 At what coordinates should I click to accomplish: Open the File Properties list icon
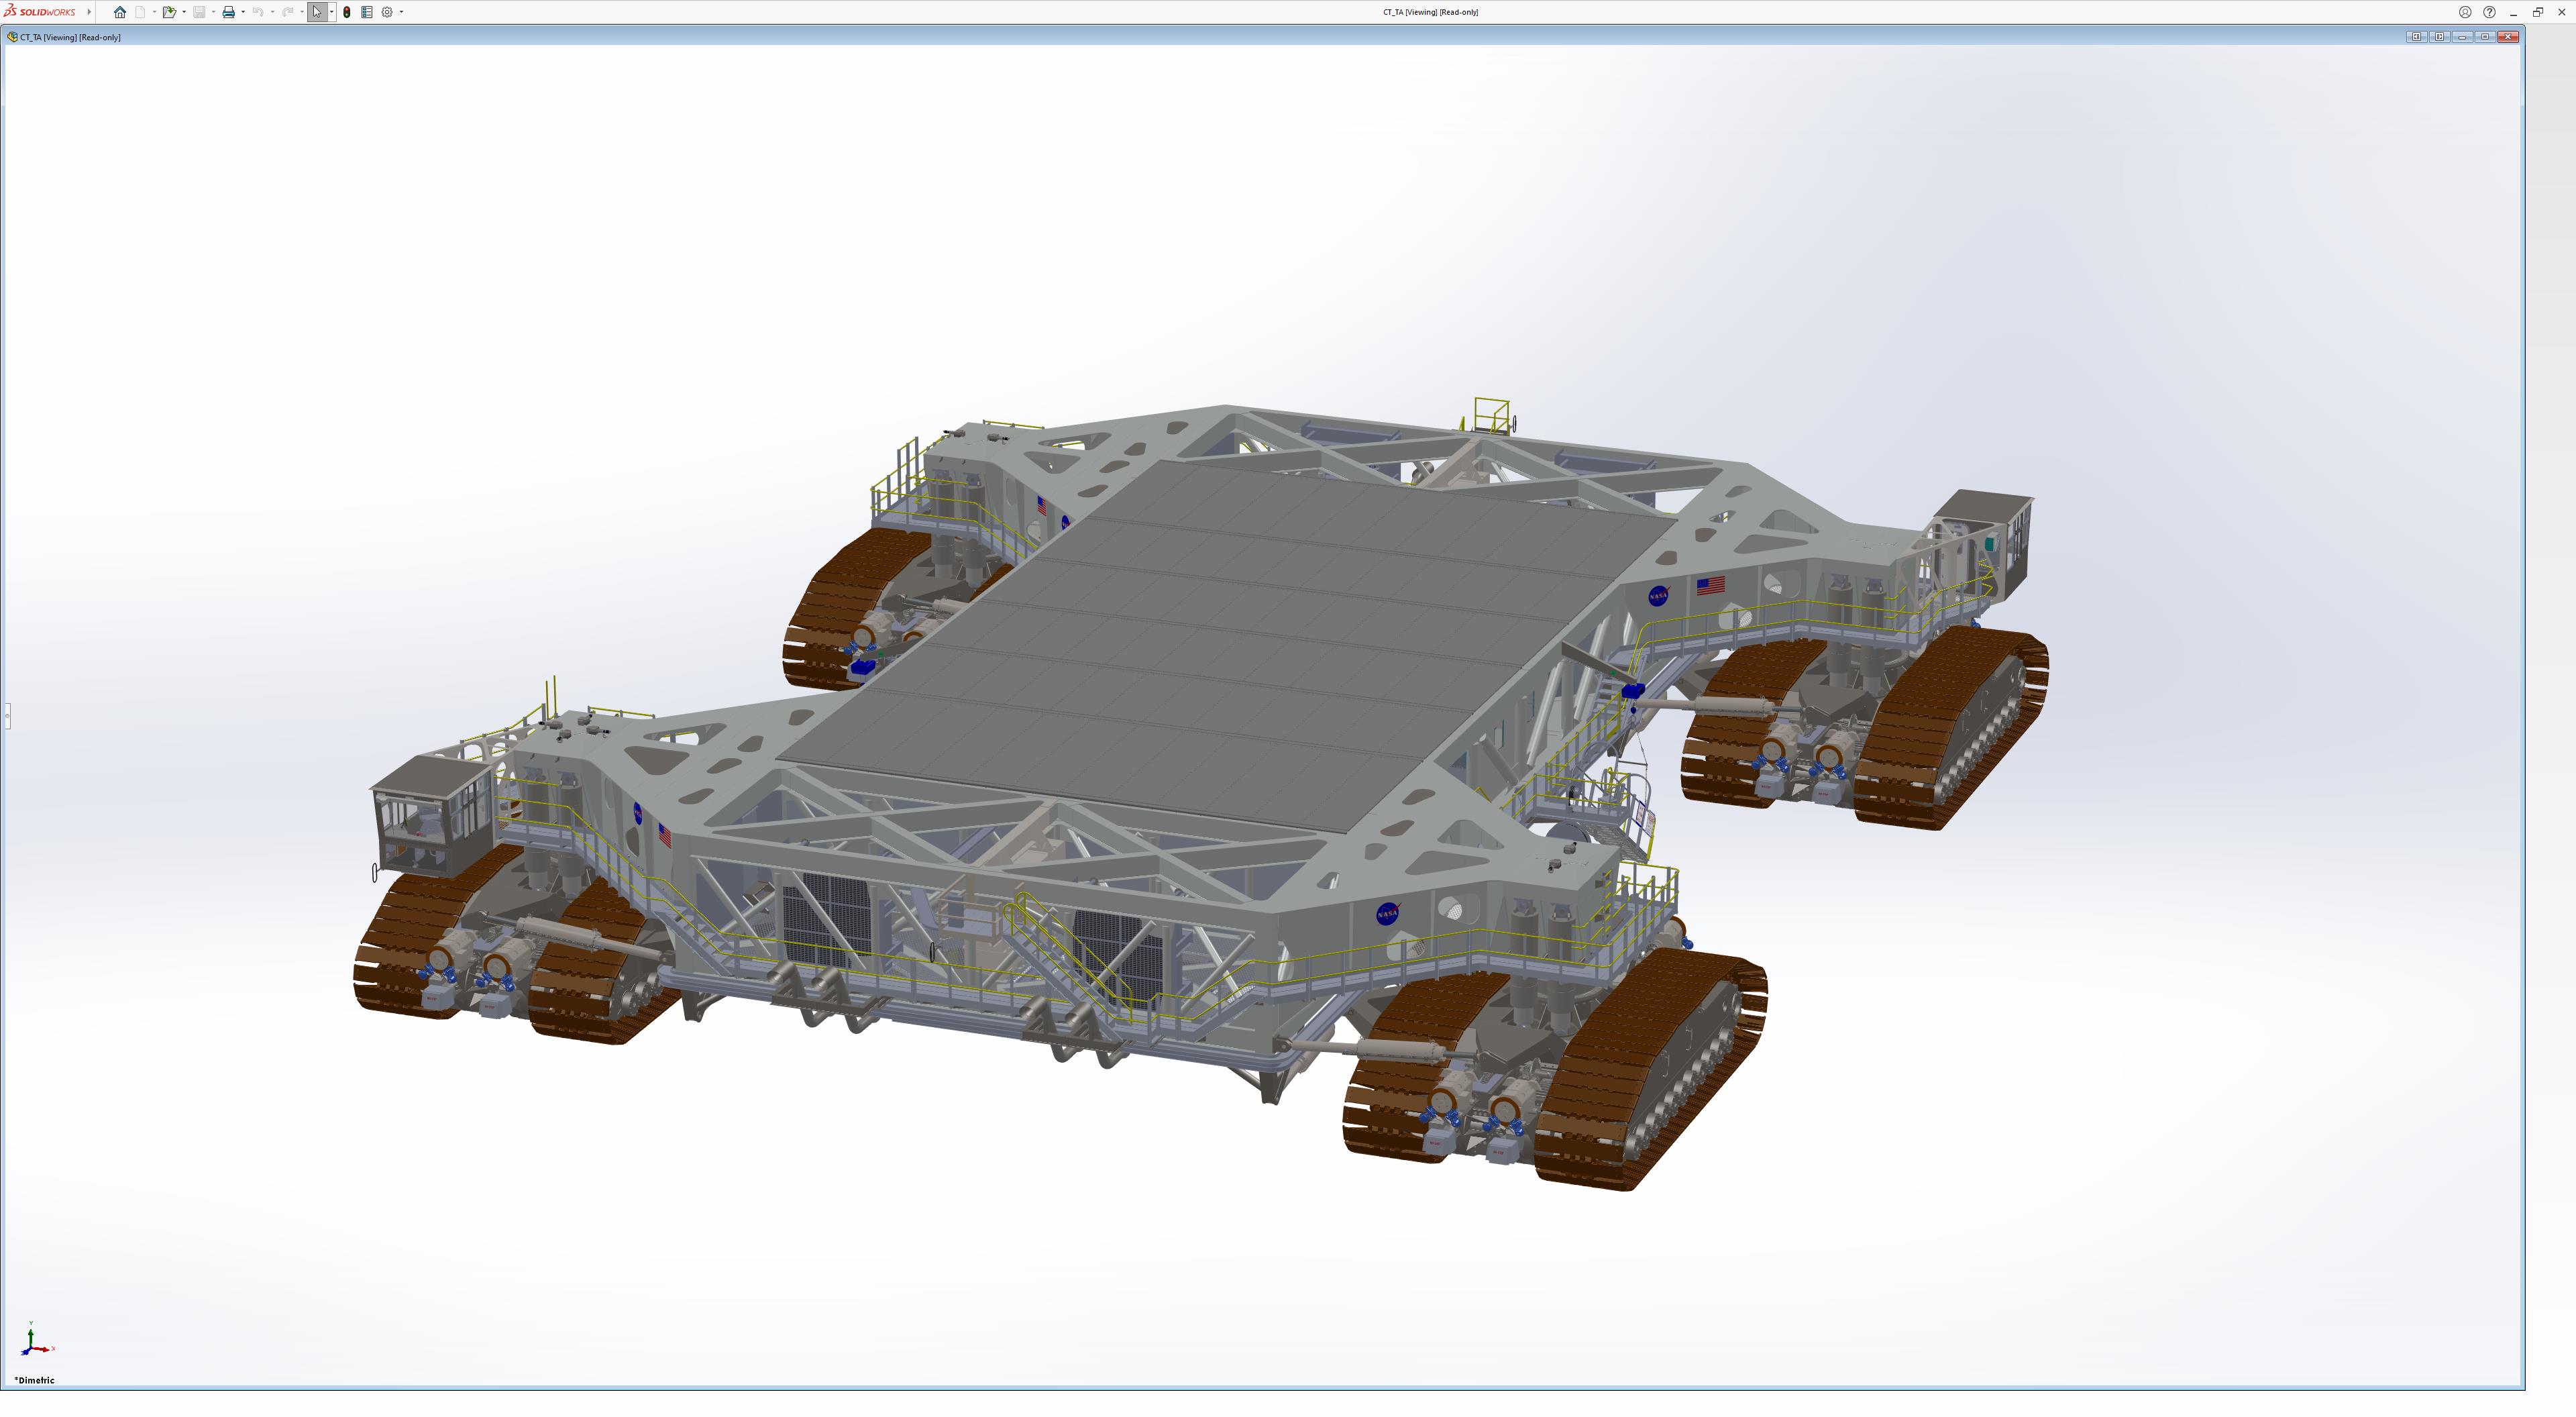click(367, 12)
